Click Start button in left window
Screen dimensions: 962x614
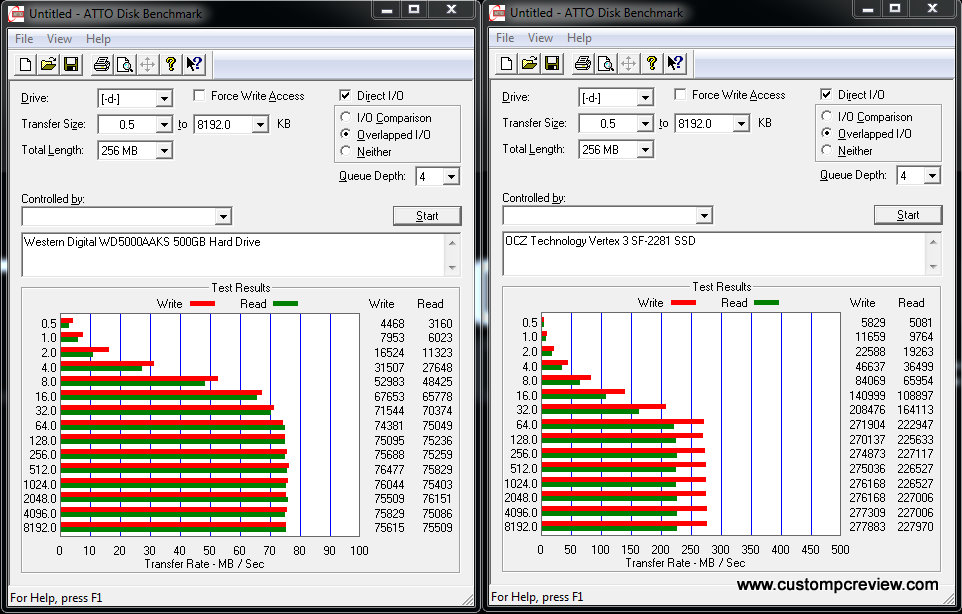[427, 216]
